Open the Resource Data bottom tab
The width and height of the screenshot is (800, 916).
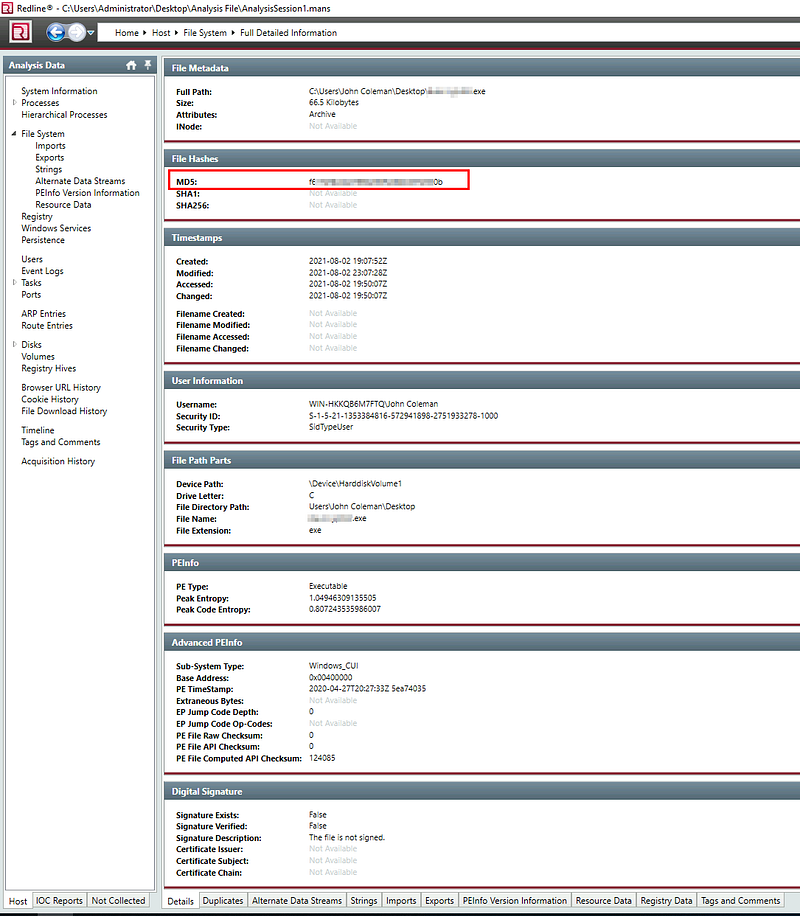coord(604,900)
